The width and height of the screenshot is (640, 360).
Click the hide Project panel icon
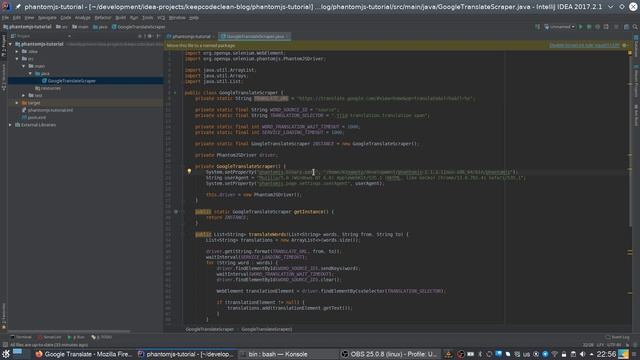tap(158, 36)
